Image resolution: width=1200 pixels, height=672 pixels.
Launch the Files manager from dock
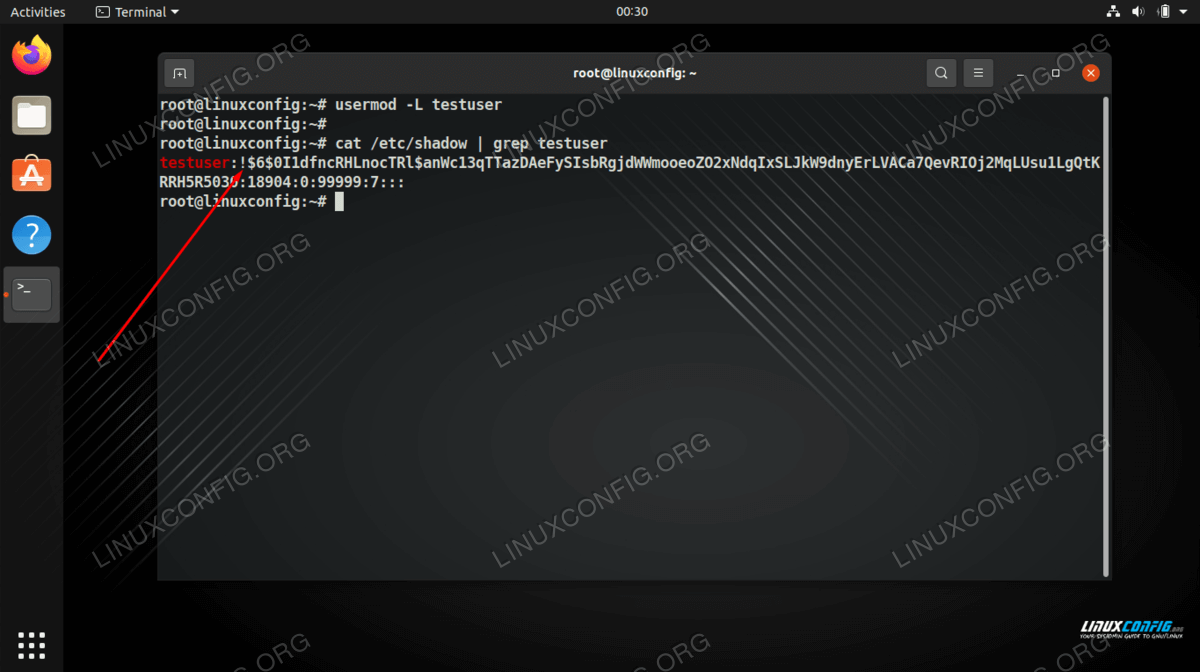32,115
